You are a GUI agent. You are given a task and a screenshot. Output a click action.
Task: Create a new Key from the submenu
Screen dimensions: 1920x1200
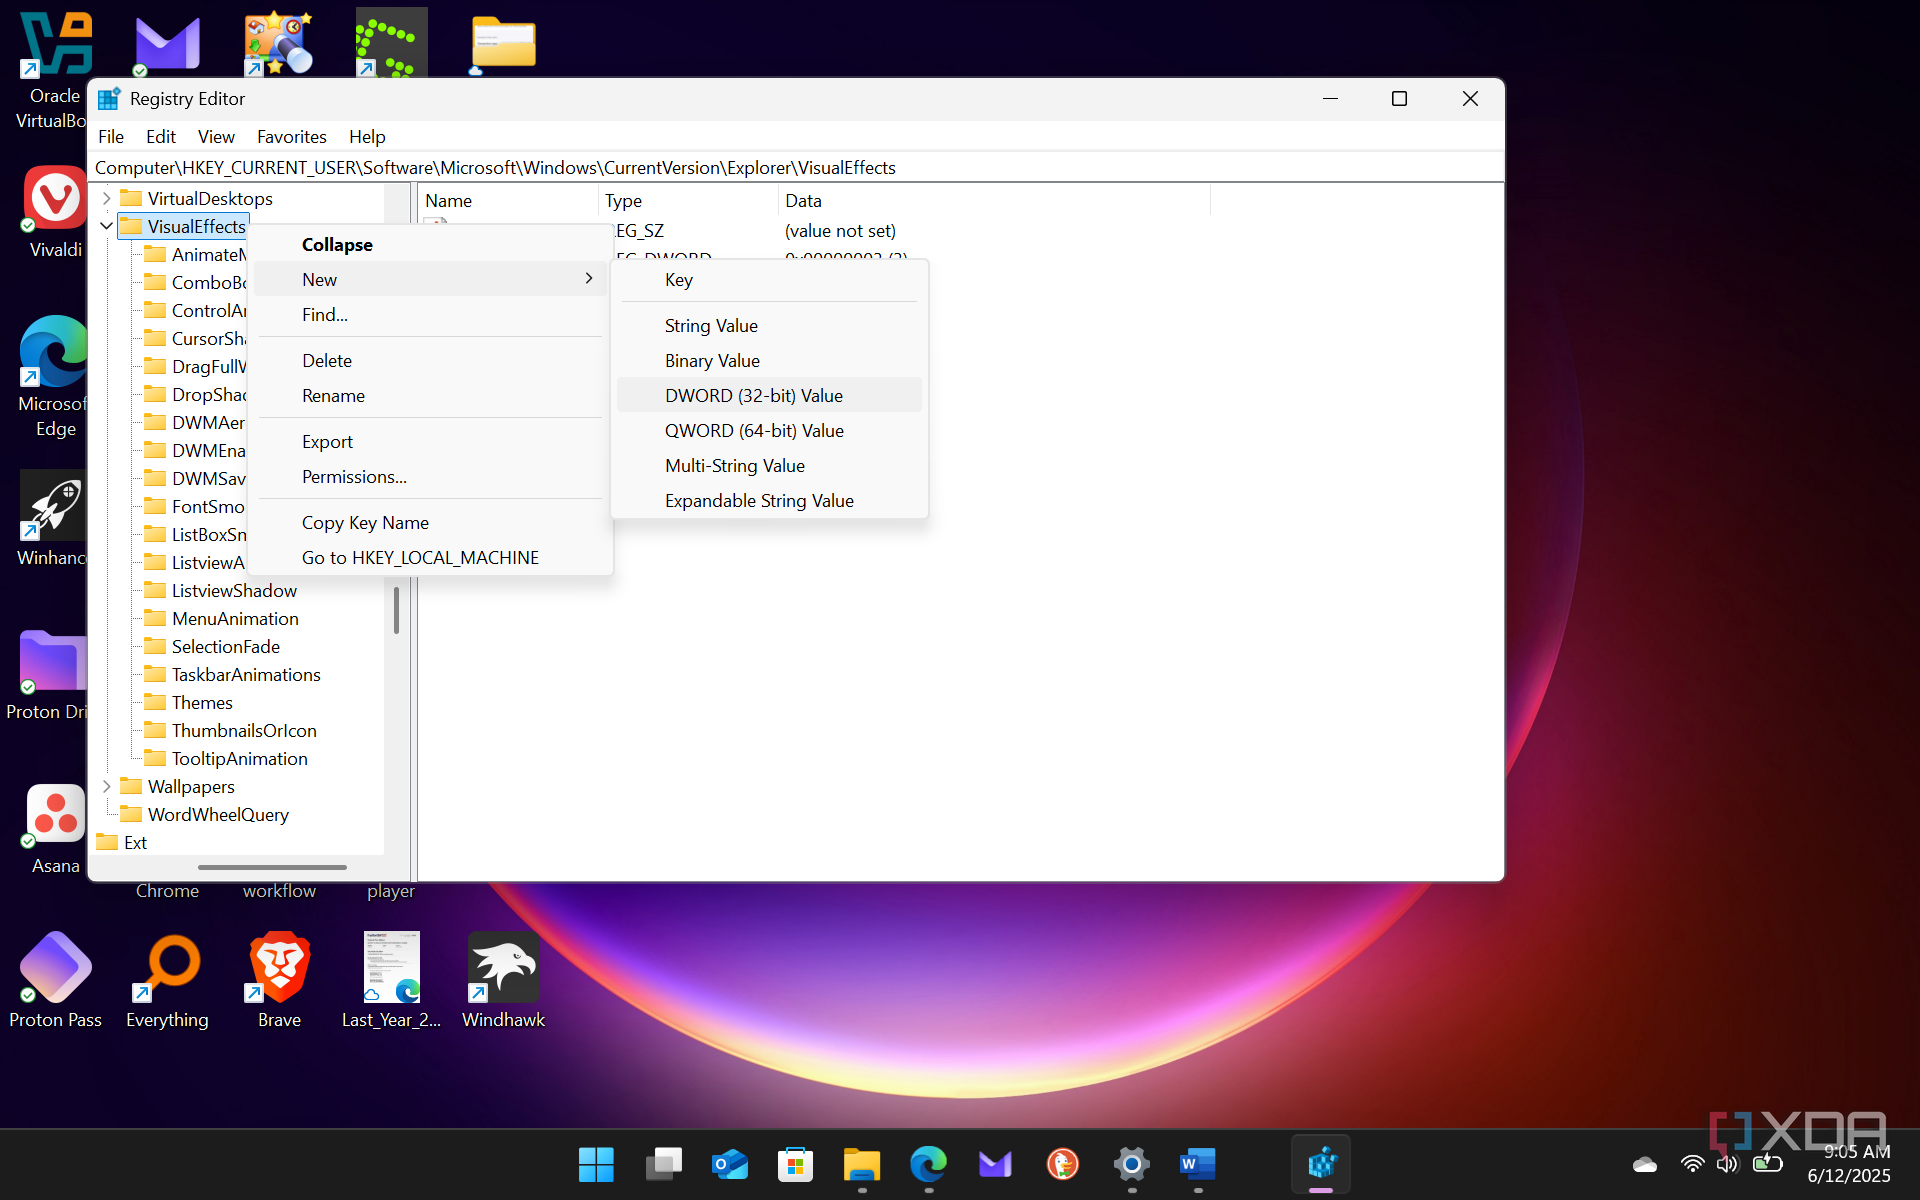(x=769, y=280)
